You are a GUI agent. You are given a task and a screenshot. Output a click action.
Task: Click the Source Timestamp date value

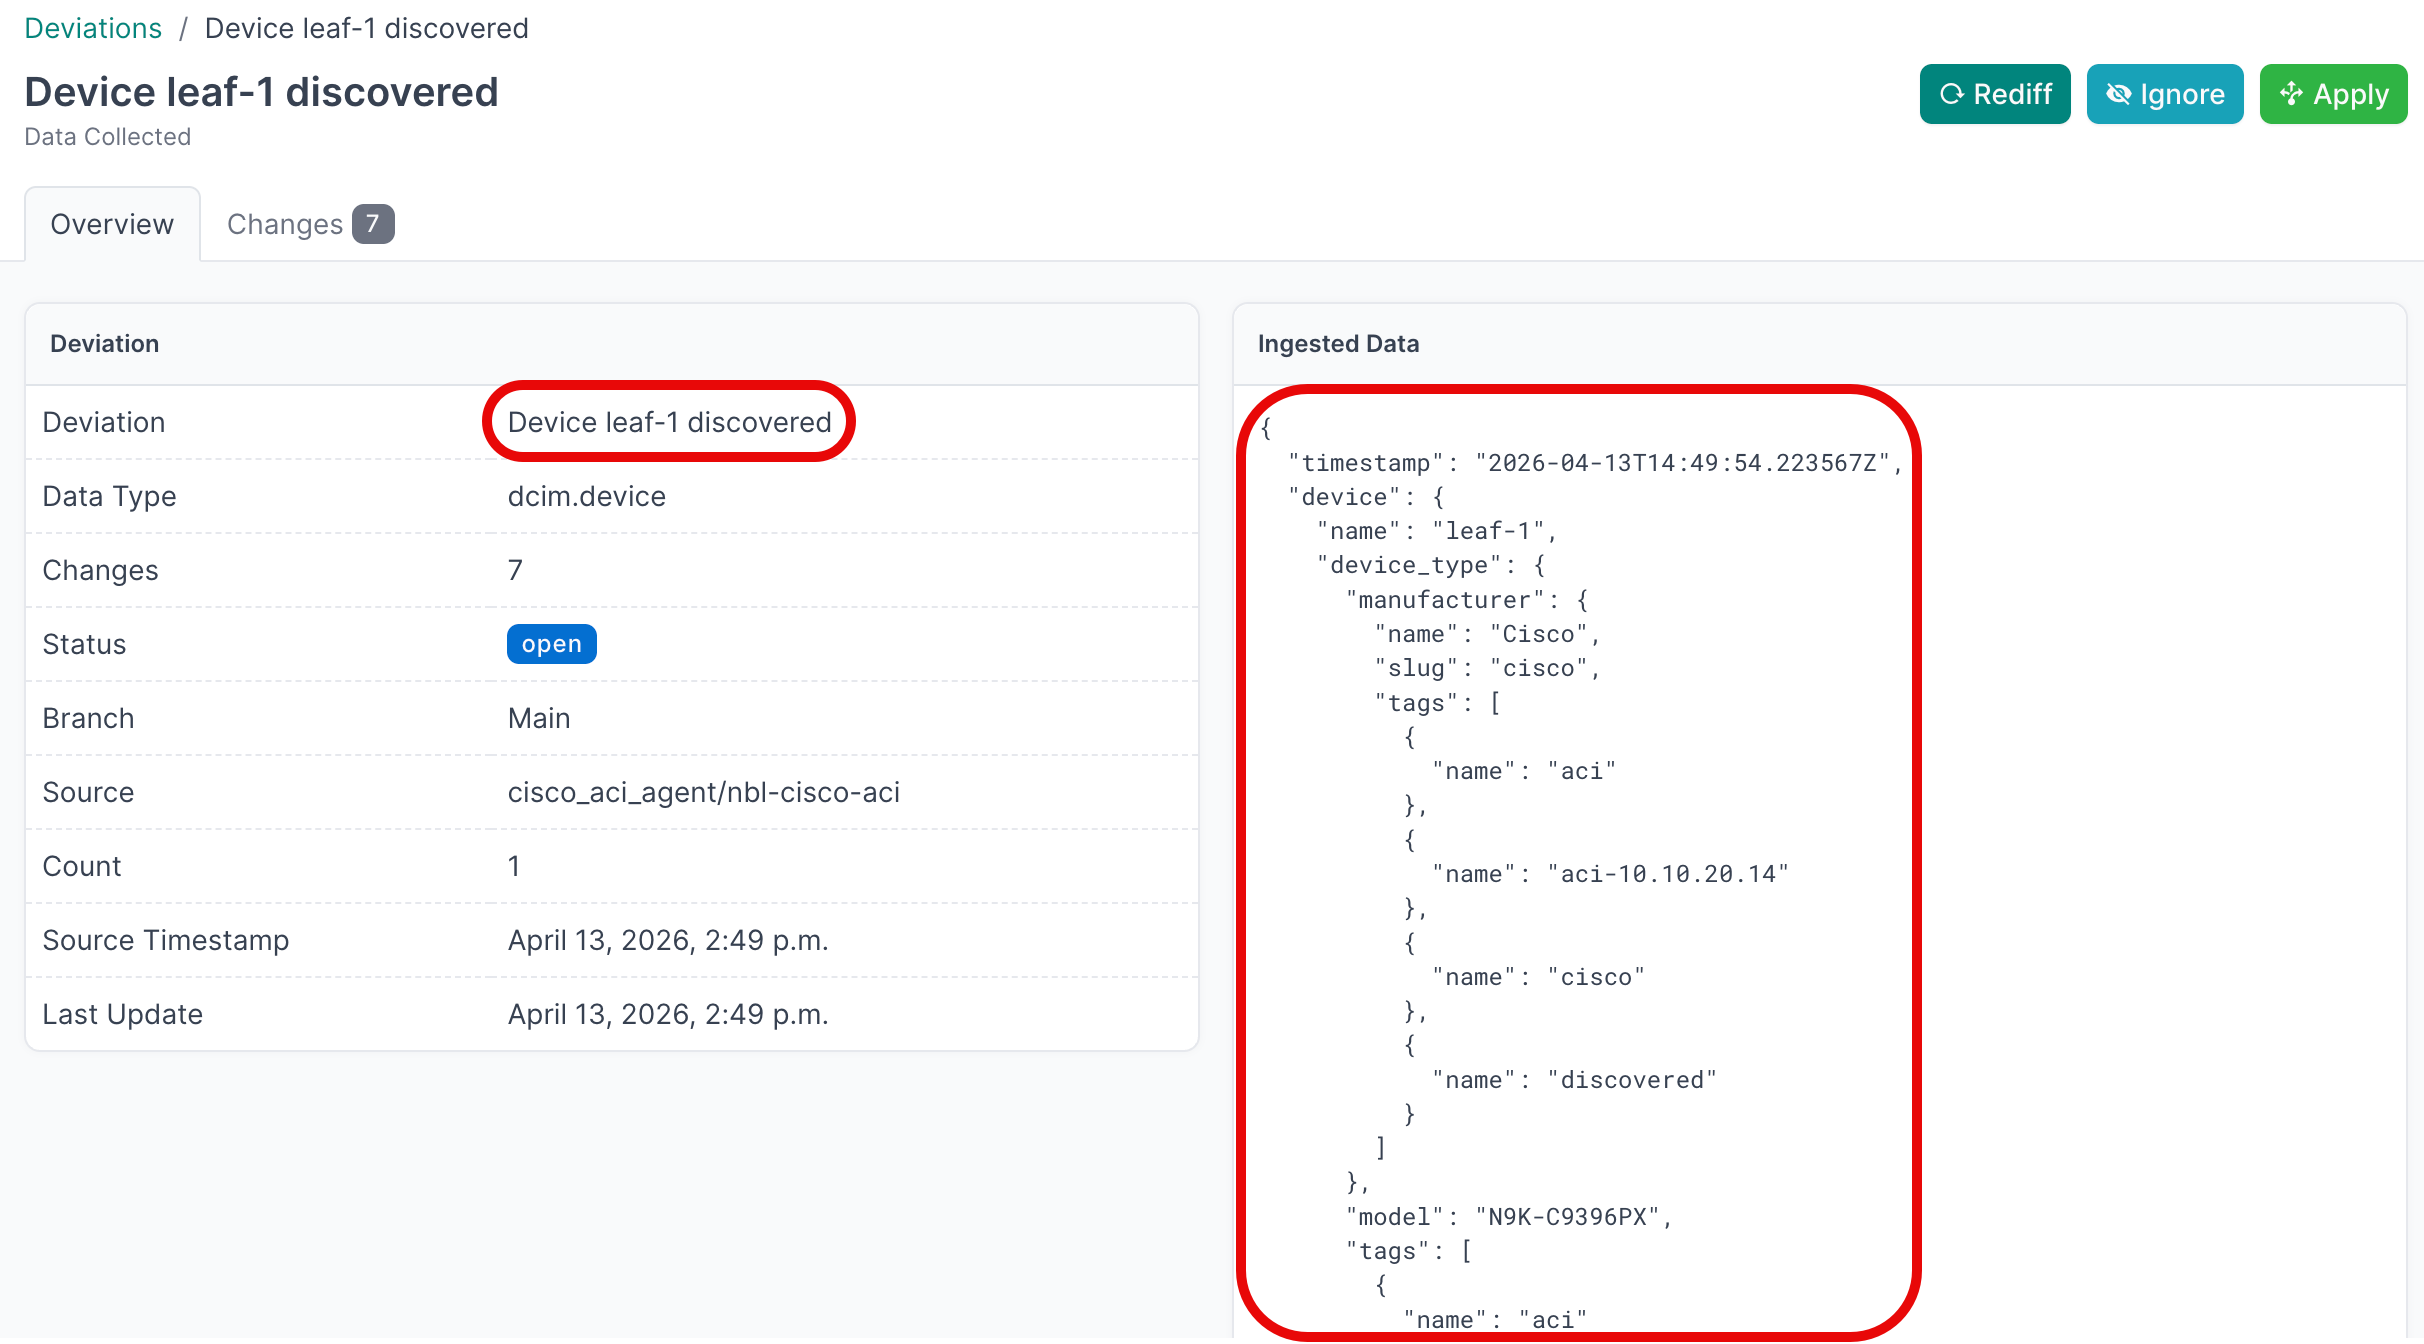(x=667, y=940)
